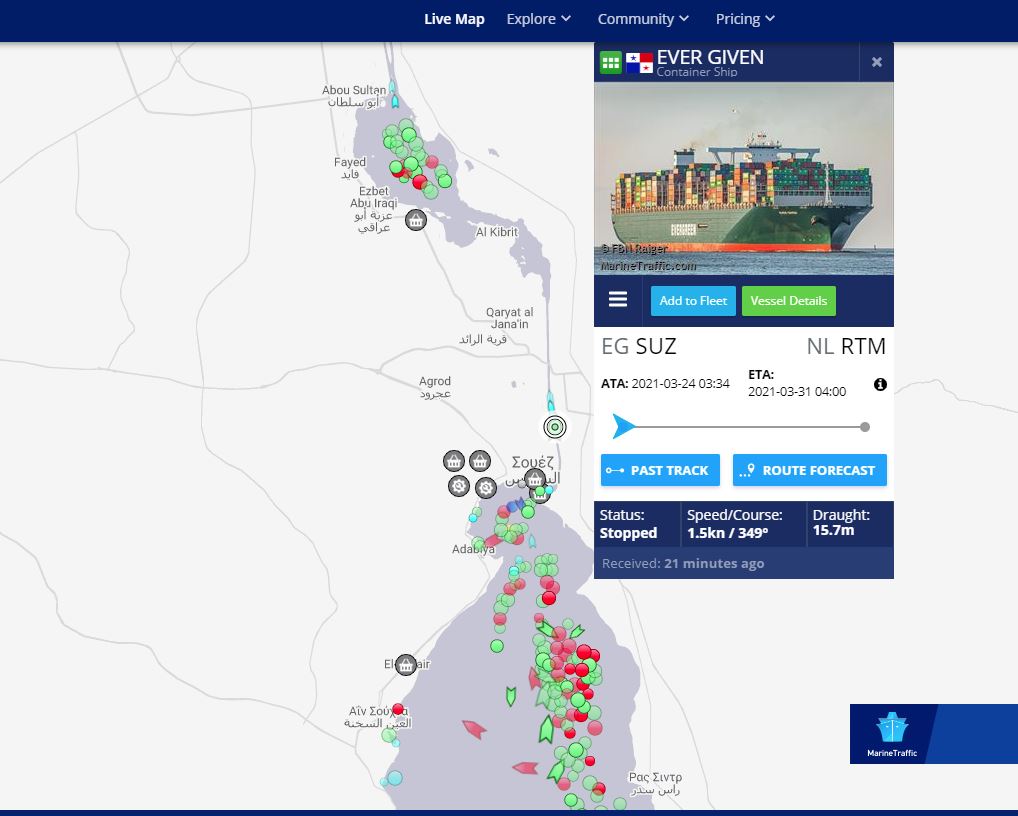The height and width of the screenshot is (816, 1018).
Task: Click the NL RTM destination port label
Action: [846, 346]
